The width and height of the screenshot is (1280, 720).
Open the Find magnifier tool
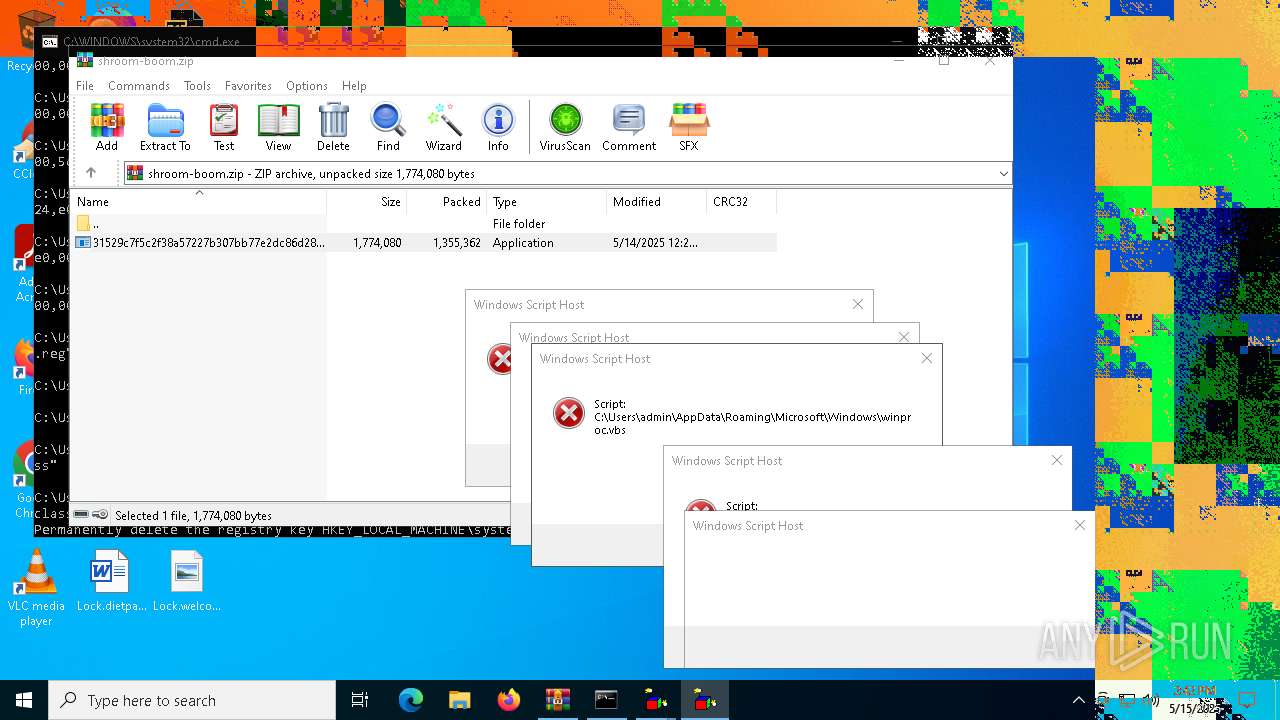click(x=388, y=127)
